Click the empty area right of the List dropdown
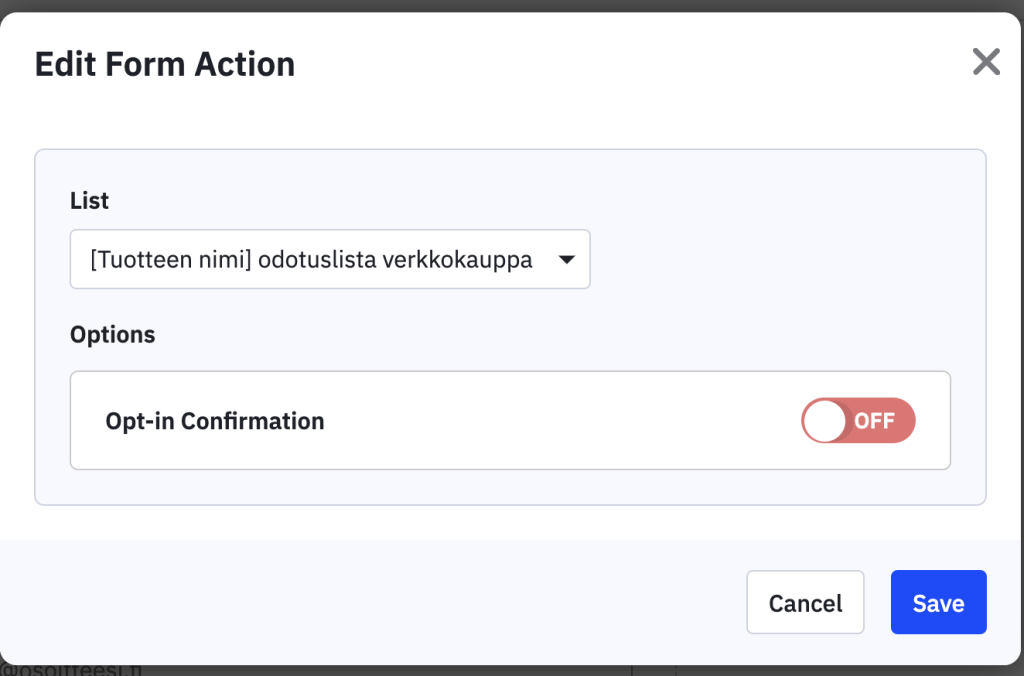Image resolution: width=1024 pixels, height=676 pixels. tap(780, 260)
